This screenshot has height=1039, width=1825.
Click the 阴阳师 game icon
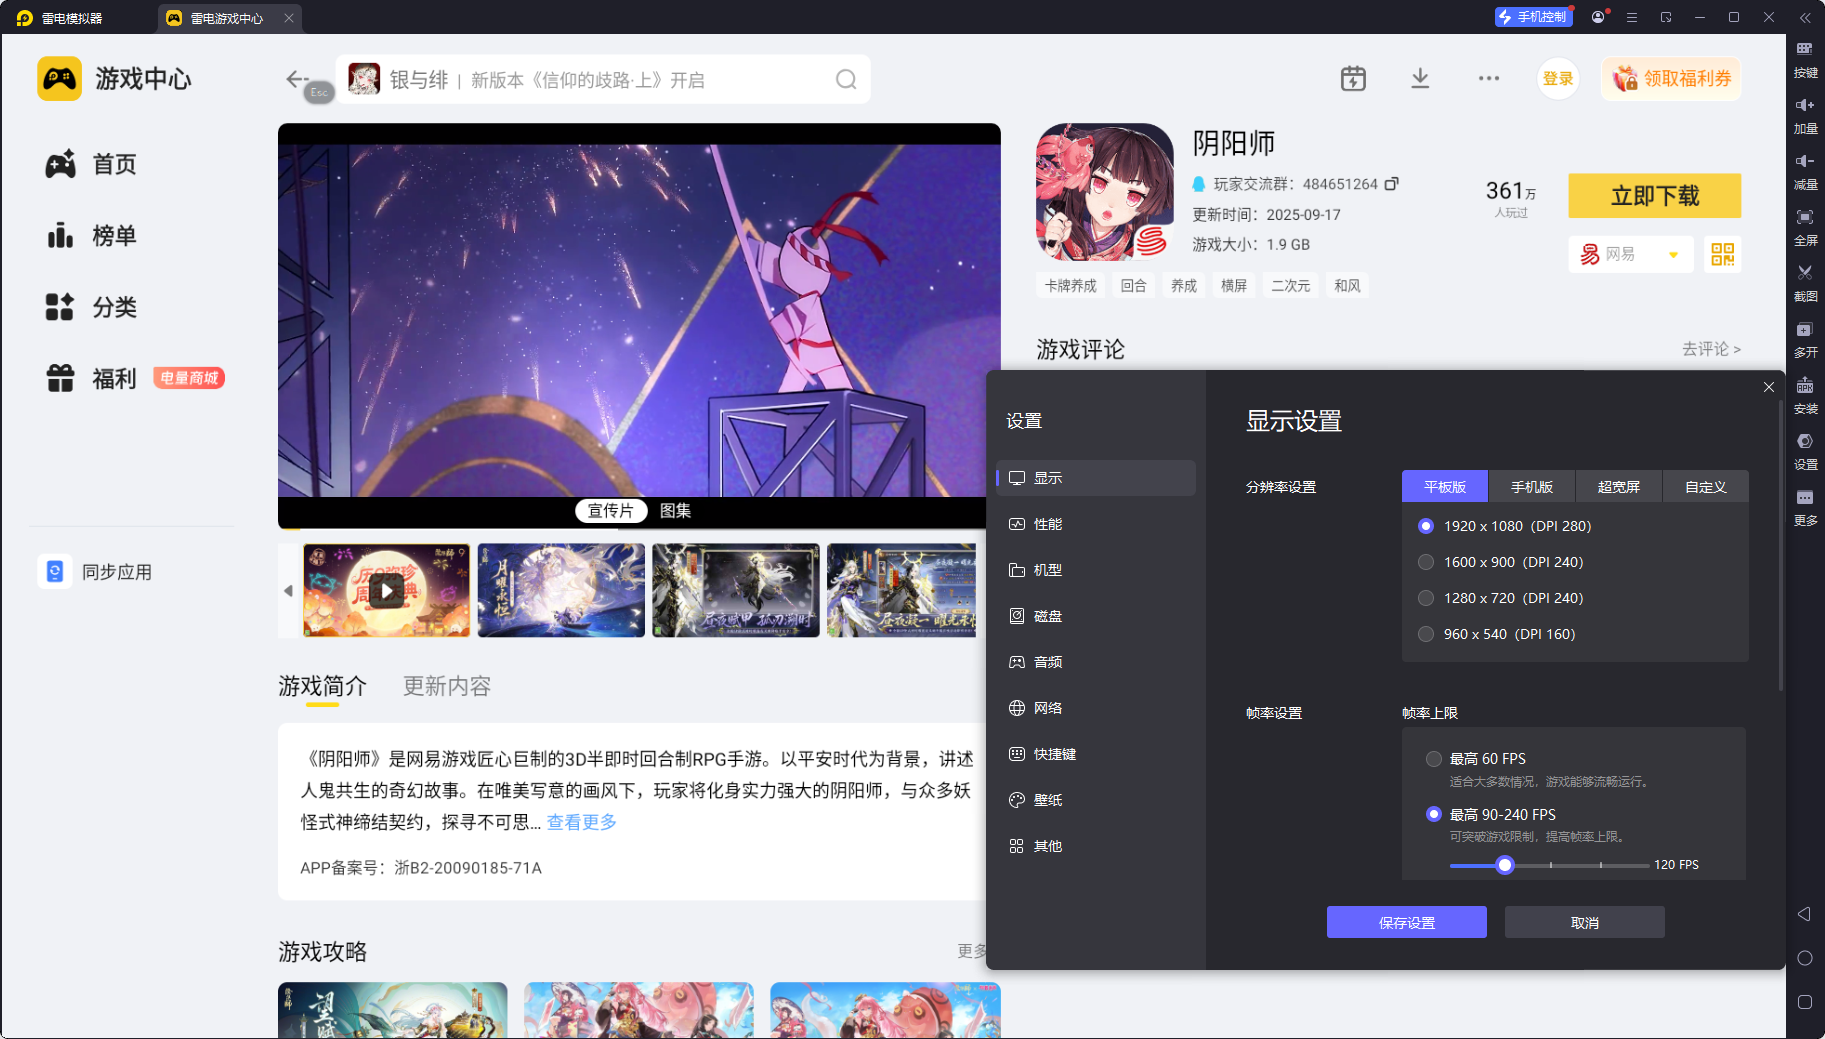click(x=1105, y=192)
